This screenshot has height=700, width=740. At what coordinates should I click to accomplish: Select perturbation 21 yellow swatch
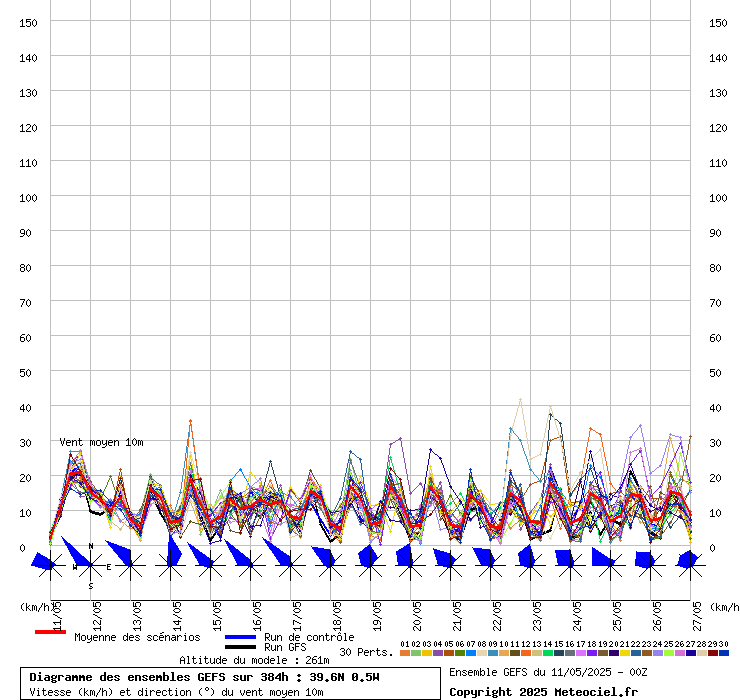tap(625, 653)
